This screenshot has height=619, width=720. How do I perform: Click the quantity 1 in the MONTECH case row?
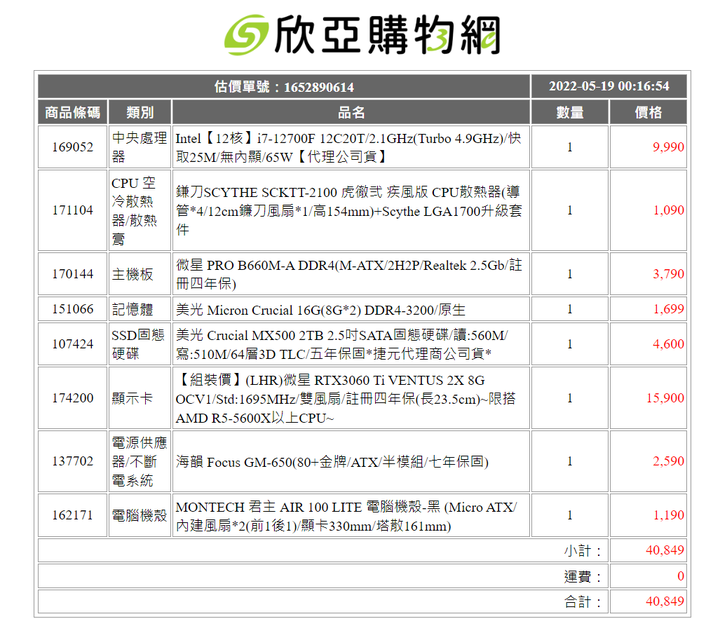(570, 515)
